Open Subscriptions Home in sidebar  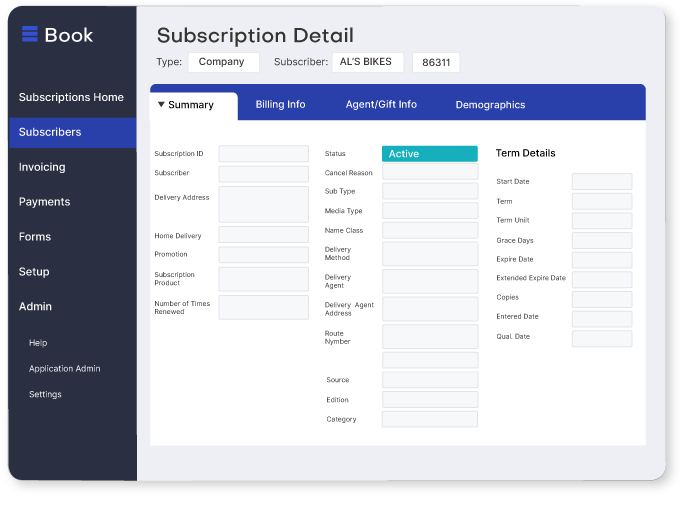tap(71, 97)
